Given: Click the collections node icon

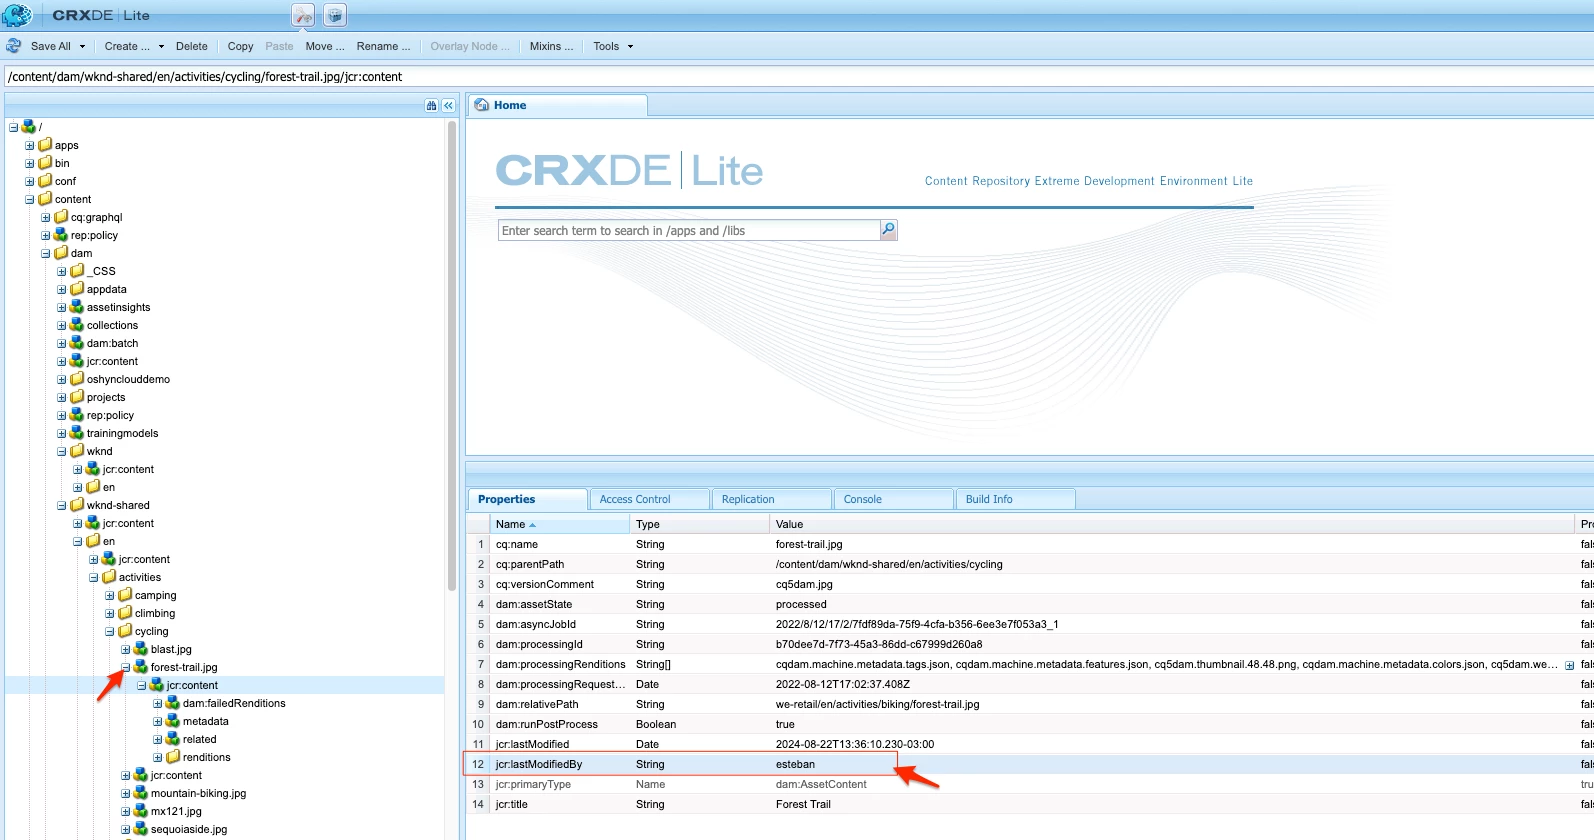Looking at the screenshot, I should (x=77, y=325).
